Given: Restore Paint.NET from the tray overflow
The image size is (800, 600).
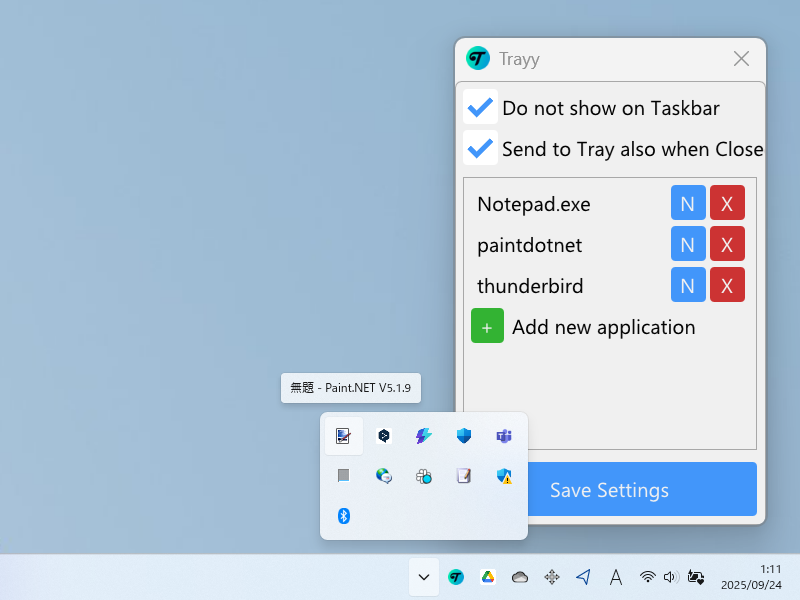Looking at the screenshot, I should [x=343, y=436].
